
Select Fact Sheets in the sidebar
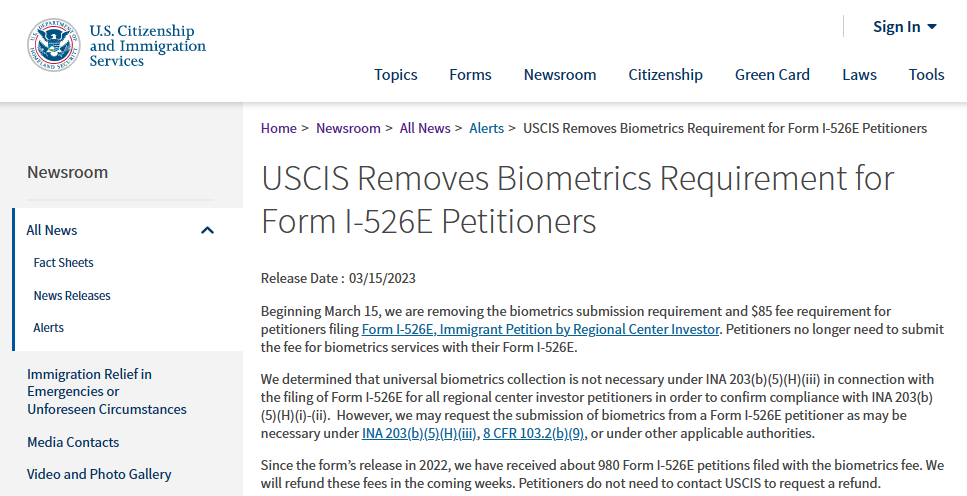tap(64, 263)
